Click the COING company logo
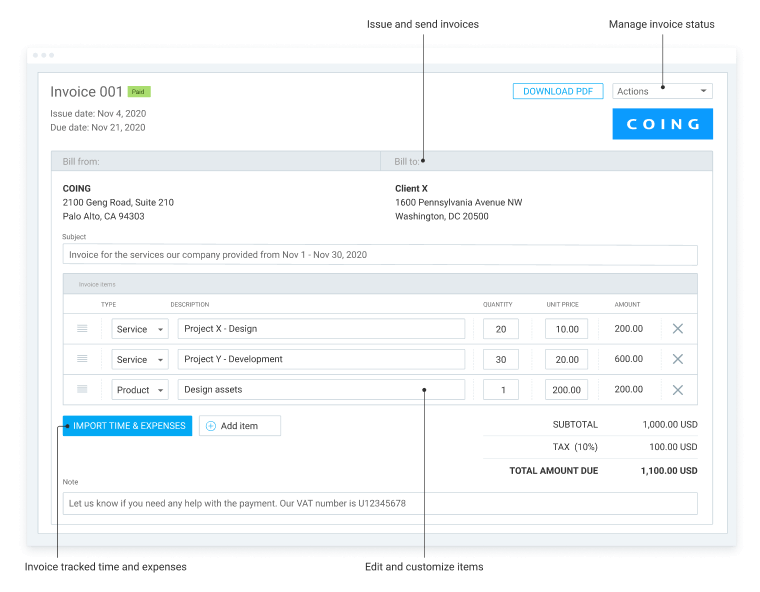 (663, 124)
